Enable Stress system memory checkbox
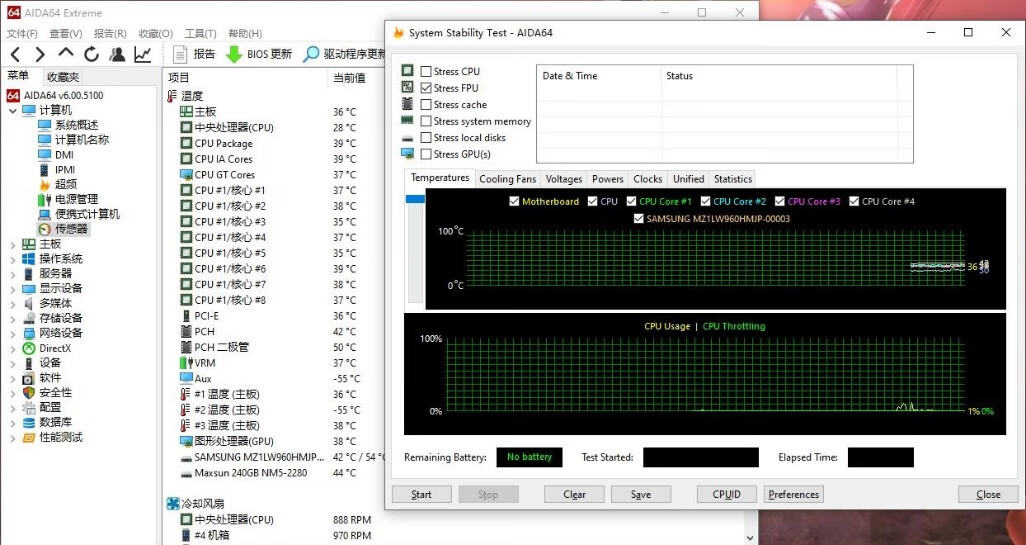This screenshot has height=545, width=1026. (x=426, y=121)
